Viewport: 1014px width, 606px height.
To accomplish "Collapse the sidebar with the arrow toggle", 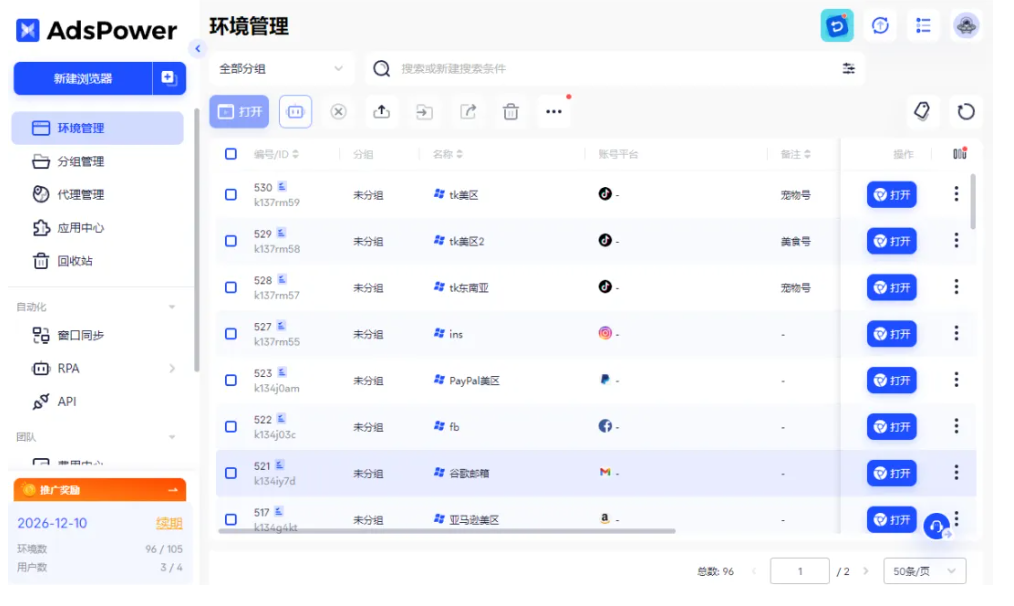I will [x=197, y=49].
